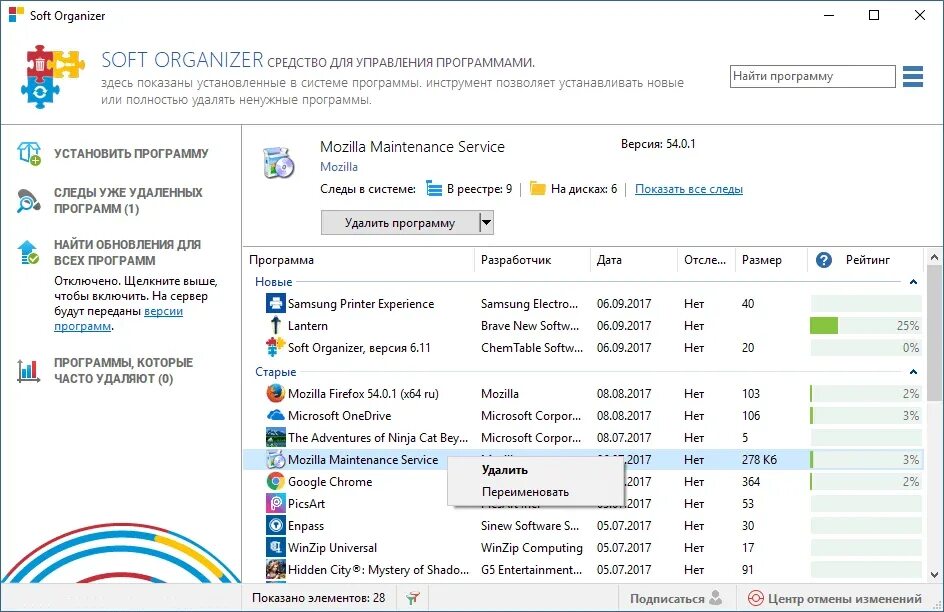The height and width of the screenshot is (612, 944).
Task: Click the Mozilla developer link under title
Action: click(x=339, y=167)
